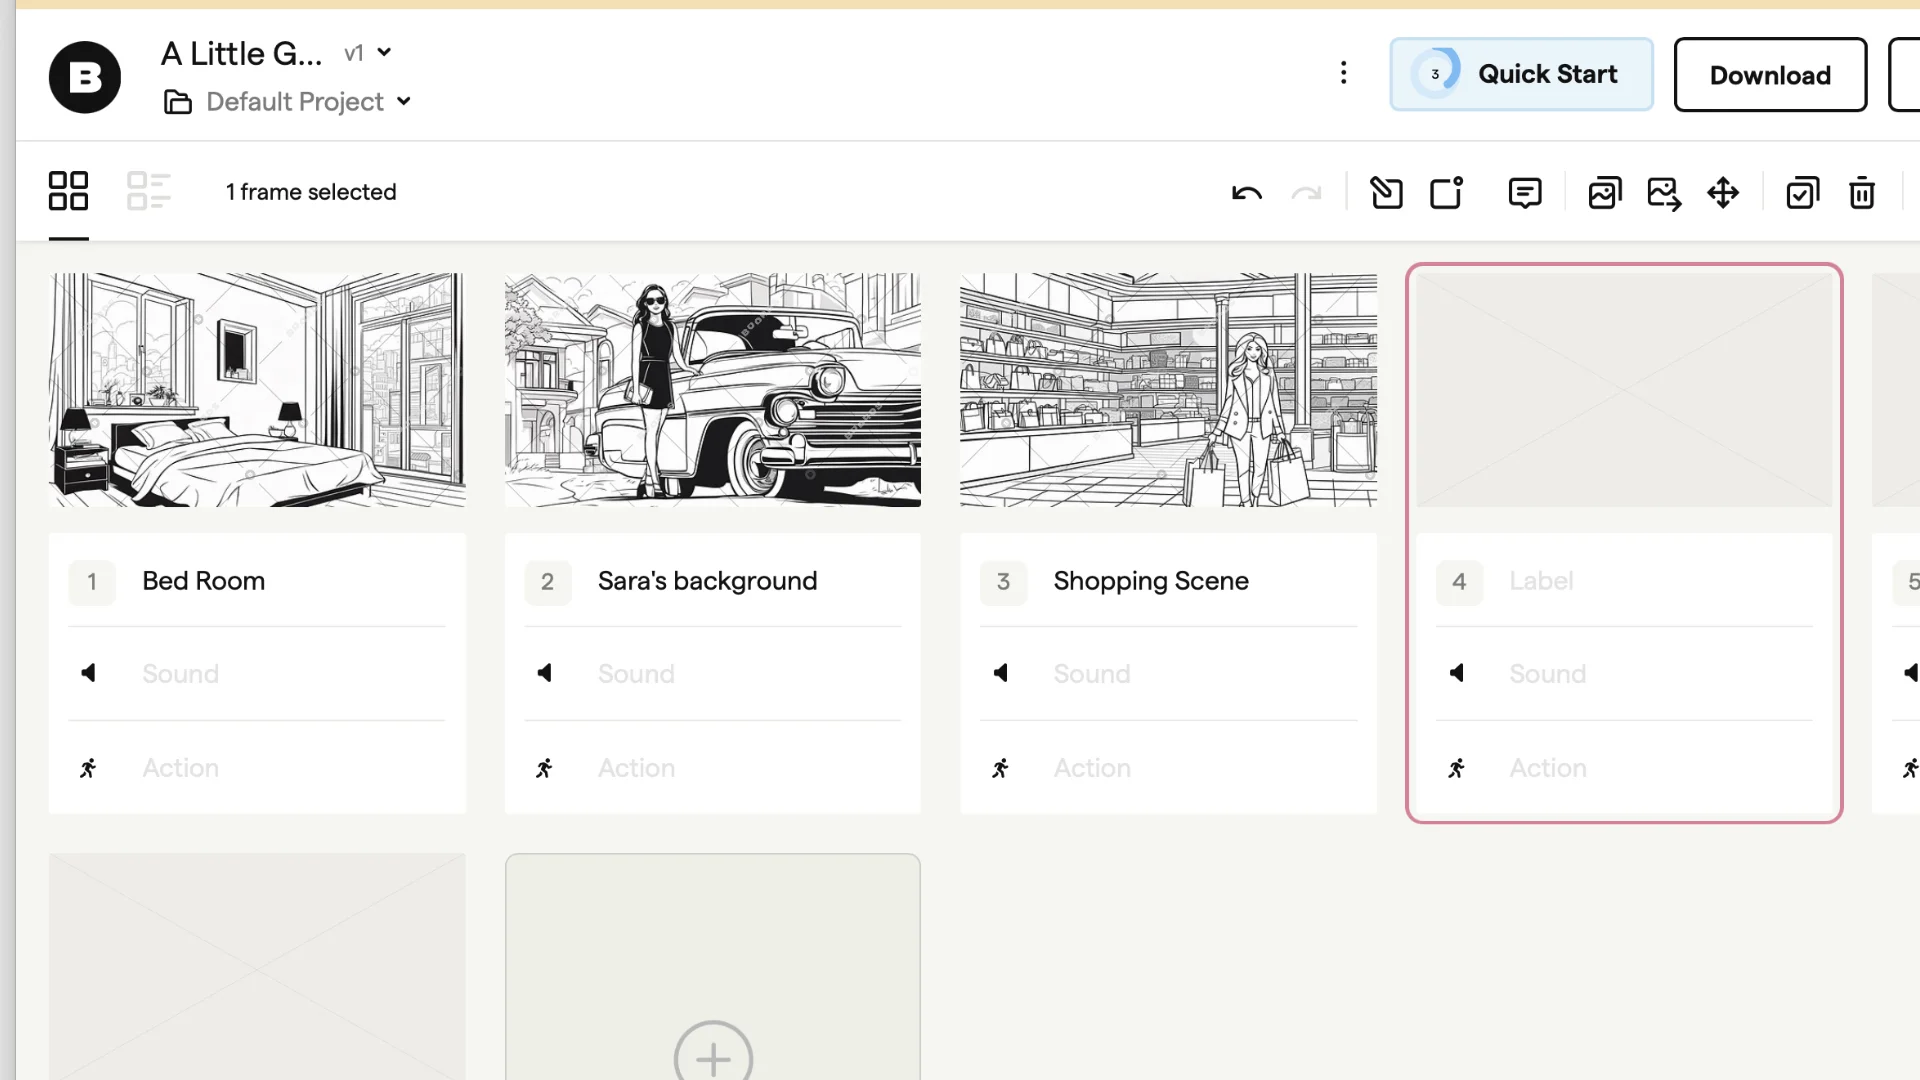Click the image gallery icon

point(1604,193)
